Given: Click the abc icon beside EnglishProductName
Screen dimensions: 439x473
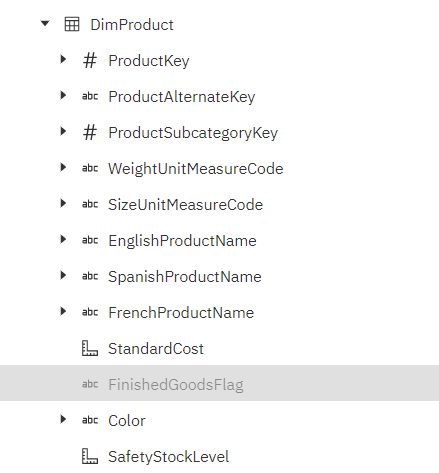Looking at the screenshot, I should tap(90, 240).
